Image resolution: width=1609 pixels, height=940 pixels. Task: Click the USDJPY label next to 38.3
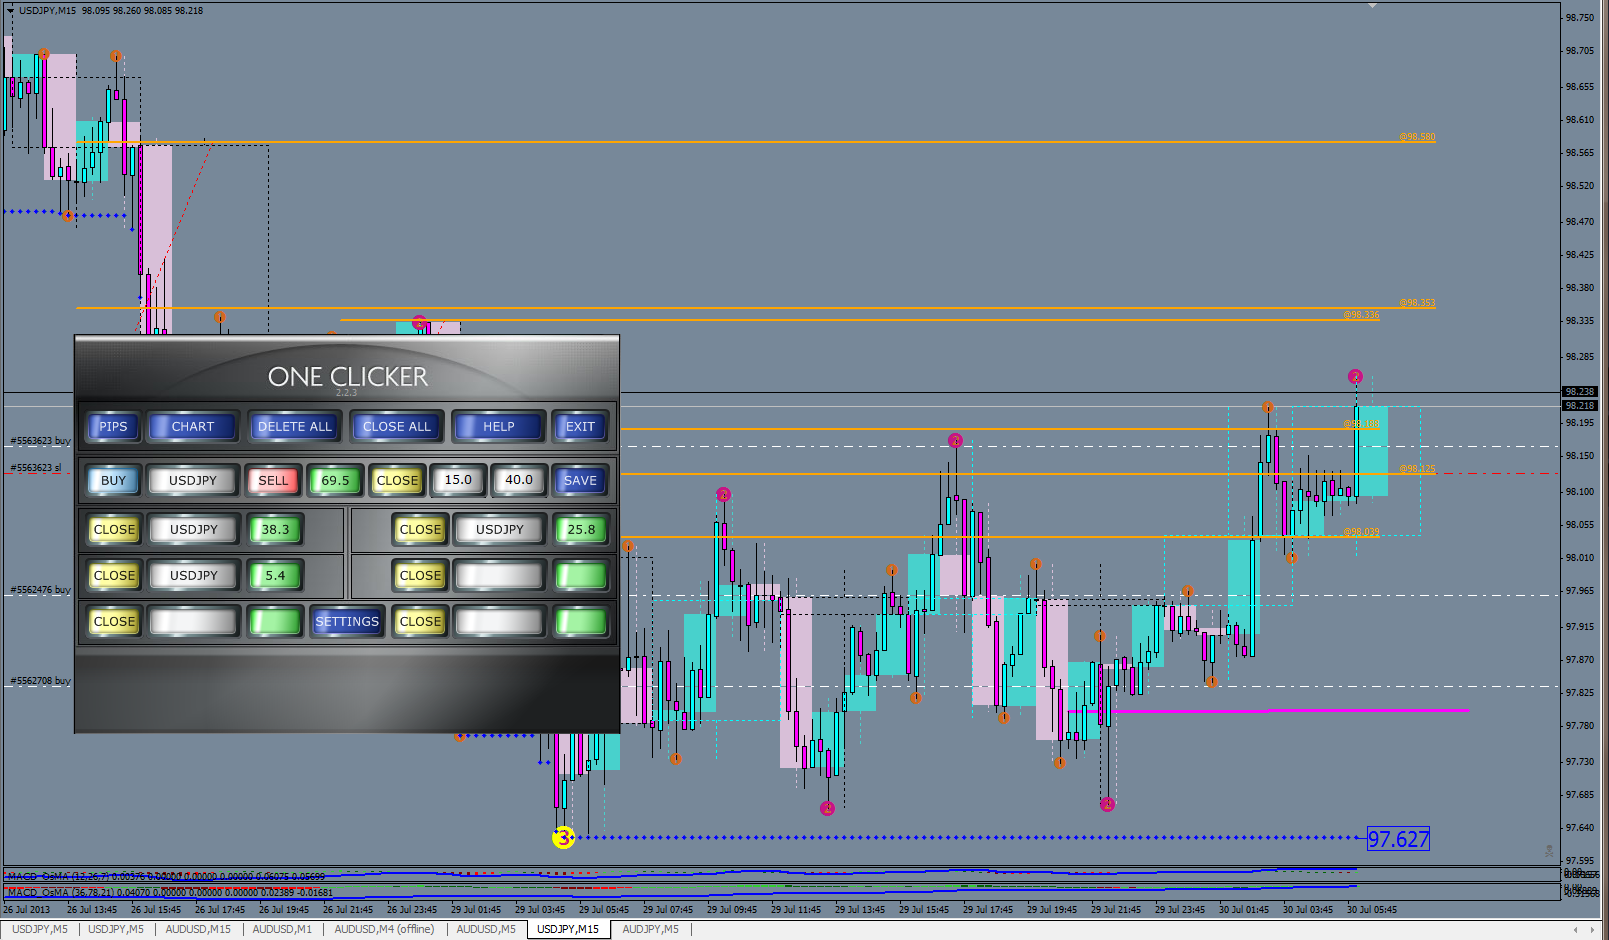(194, 530)
